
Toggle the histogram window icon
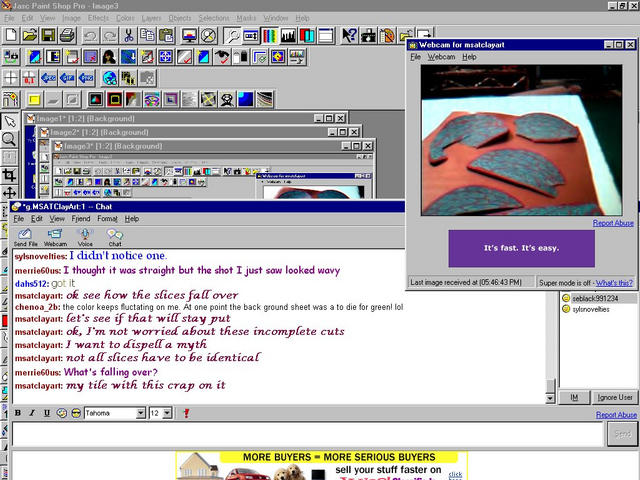(288, 36)
